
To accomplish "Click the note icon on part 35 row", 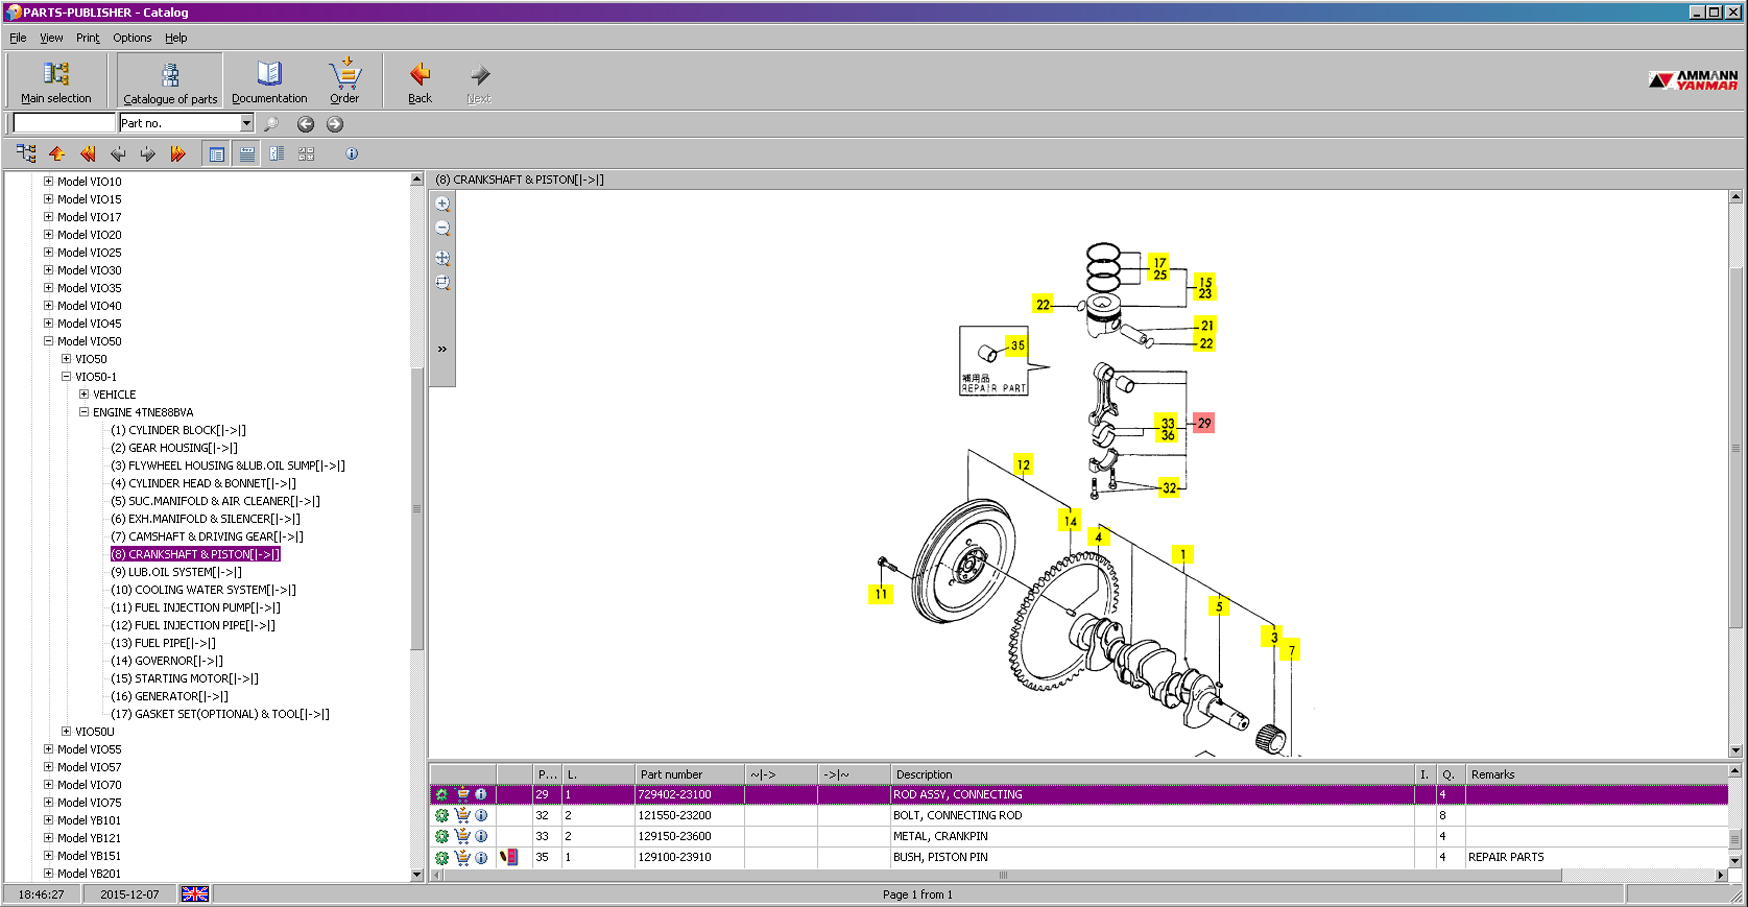I will [x=509, y=858].
